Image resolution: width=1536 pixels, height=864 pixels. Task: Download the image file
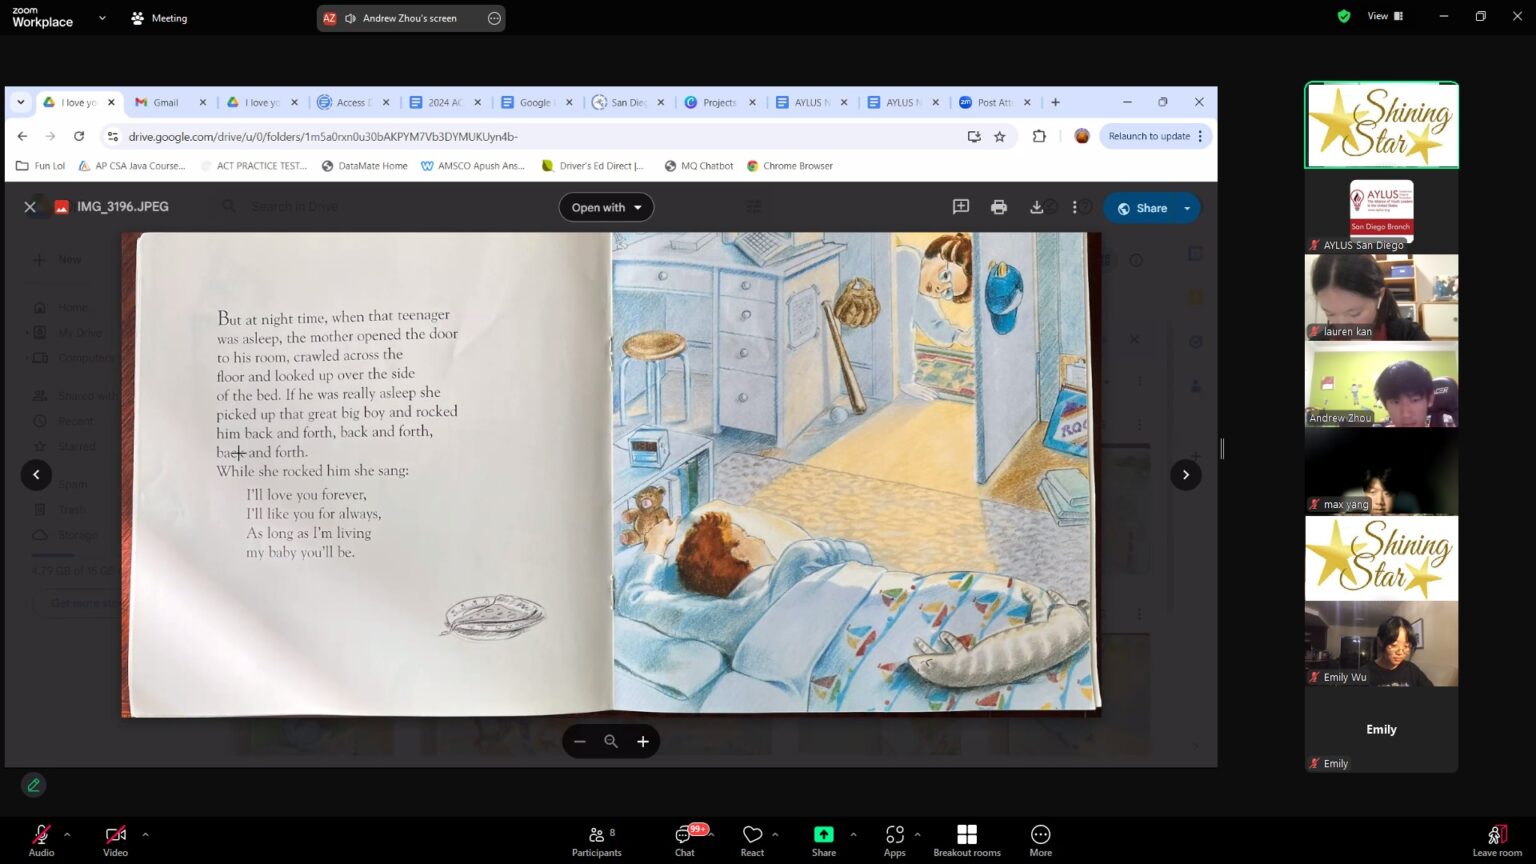[x=1036, y=207]
